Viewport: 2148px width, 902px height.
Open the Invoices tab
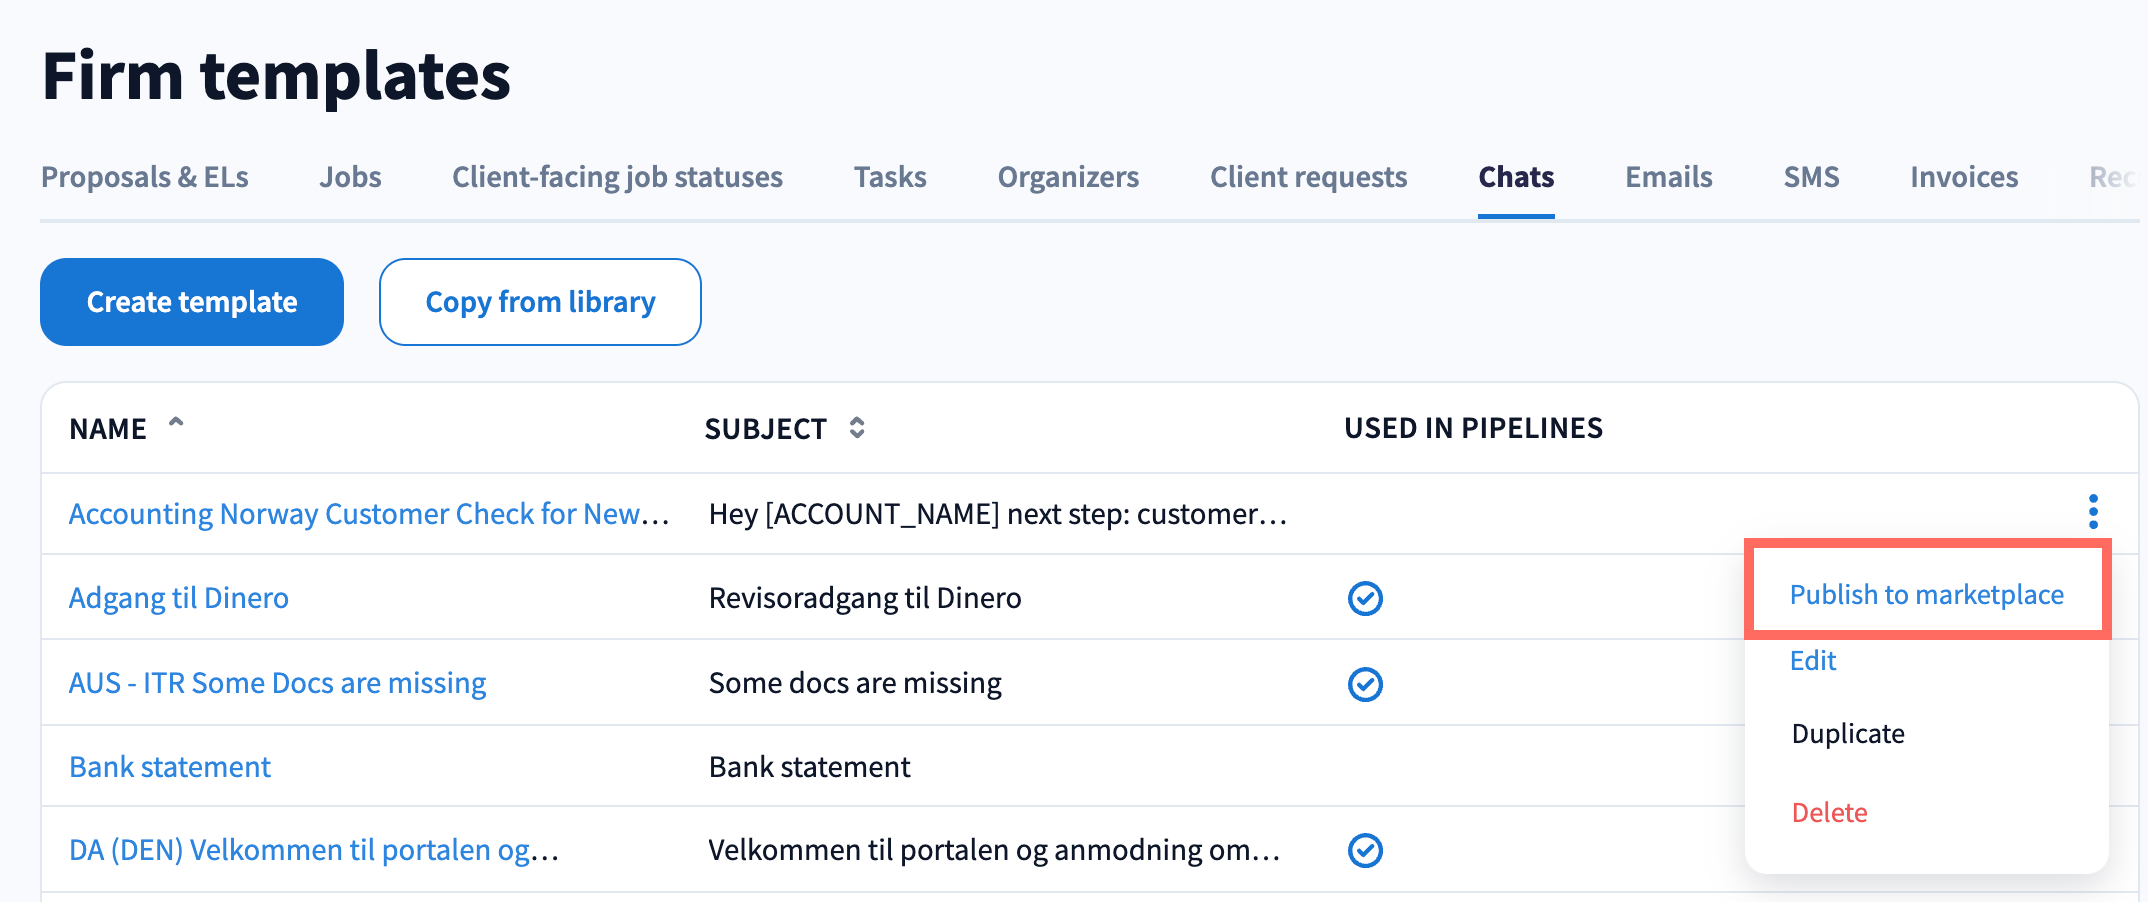coord(1964,177)
